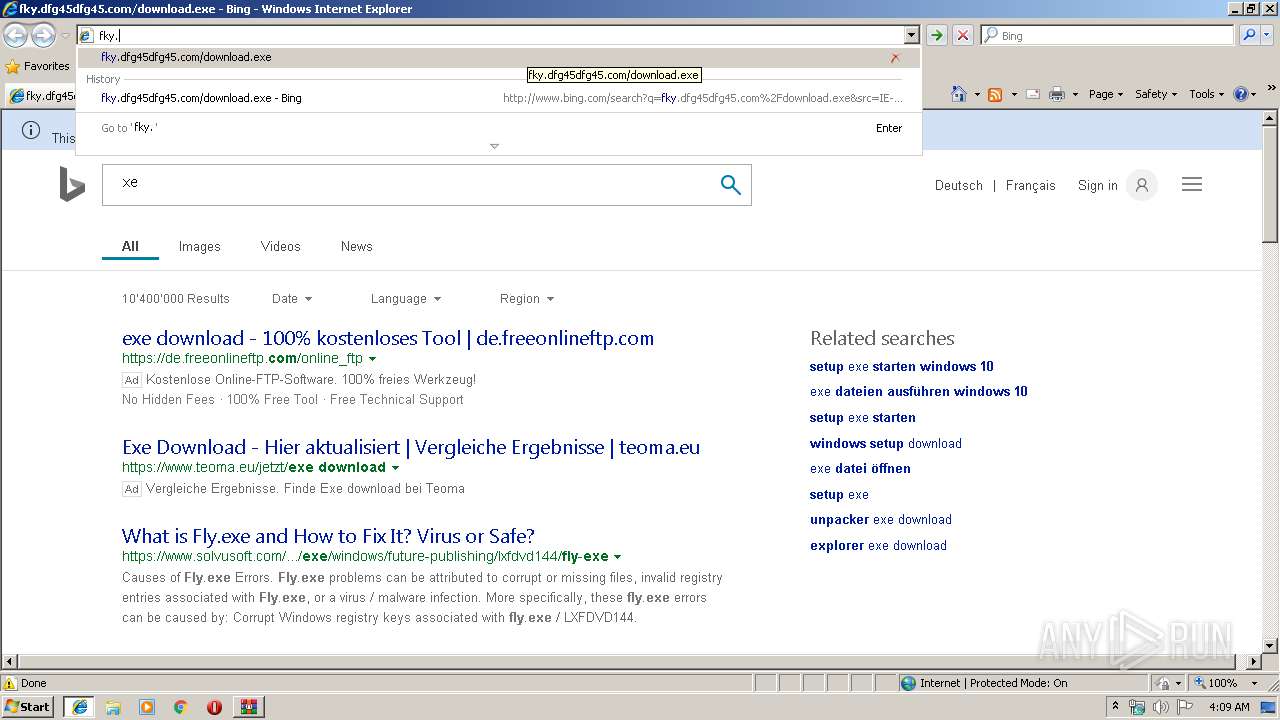The width and height of the screenshot is (1280, 720).
Task: Open the teoma.eu Exe Download ad link
Action: click(411, 447)
